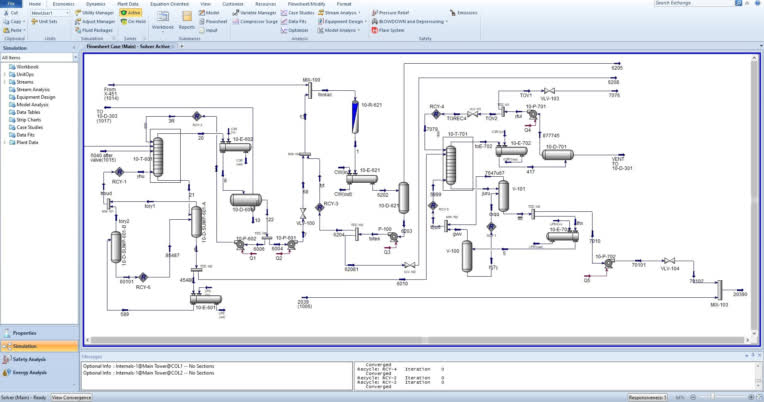Click the Cut button

[11, 13]
